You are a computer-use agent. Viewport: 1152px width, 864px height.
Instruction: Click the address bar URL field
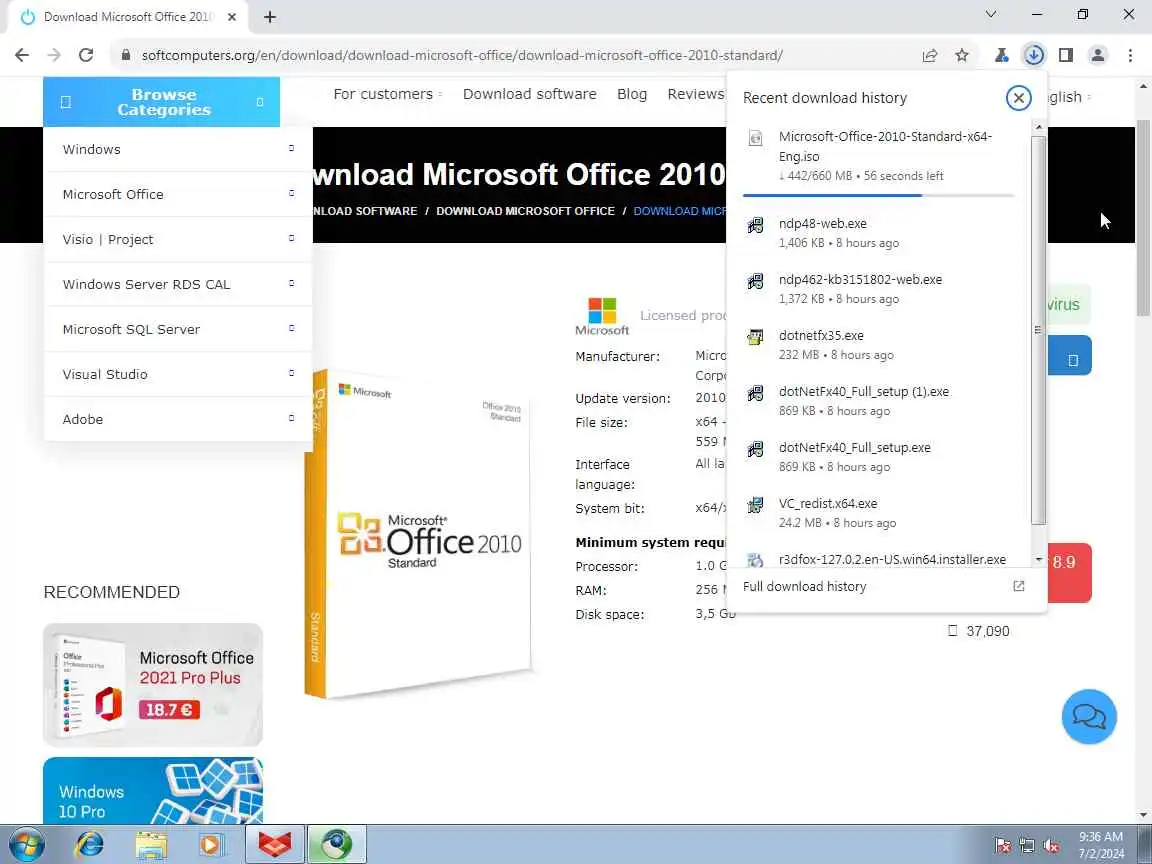pyautogui.click(x=462, y=55)
